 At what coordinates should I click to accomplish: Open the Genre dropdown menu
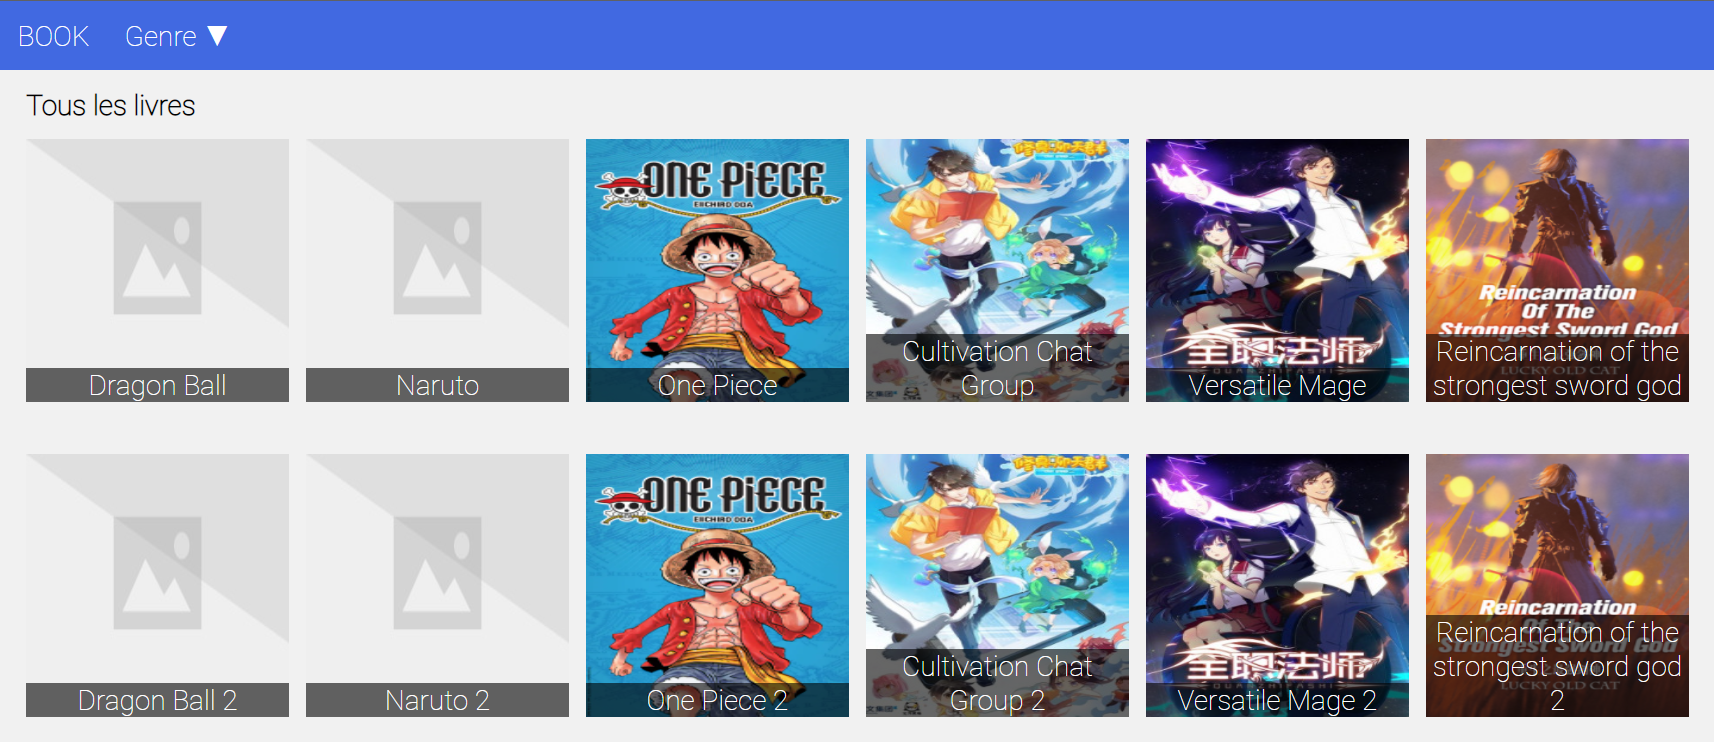(x=176, y=36)
